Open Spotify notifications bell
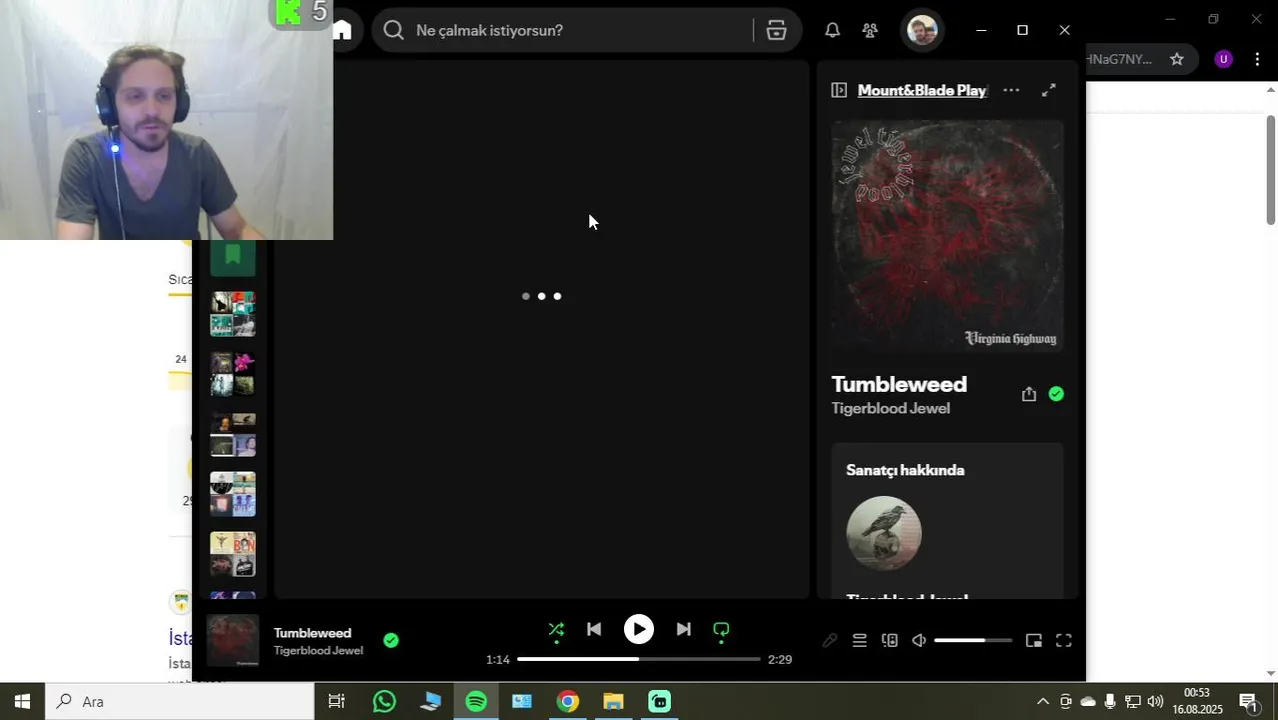This screenshot has height=720, width=1278. pyautogui.click(x=832, y=30)
